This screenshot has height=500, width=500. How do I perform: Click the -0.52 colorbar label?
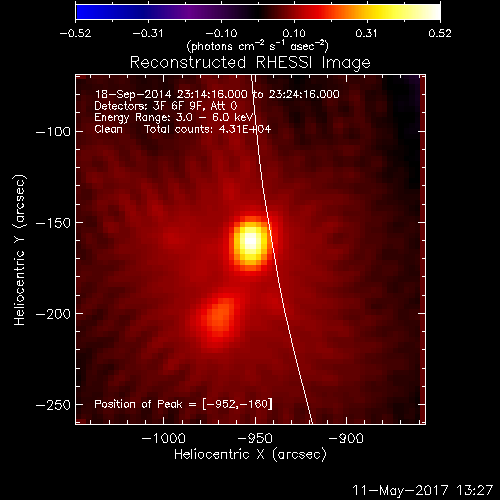pyautogui.click(x=75, y=33)
